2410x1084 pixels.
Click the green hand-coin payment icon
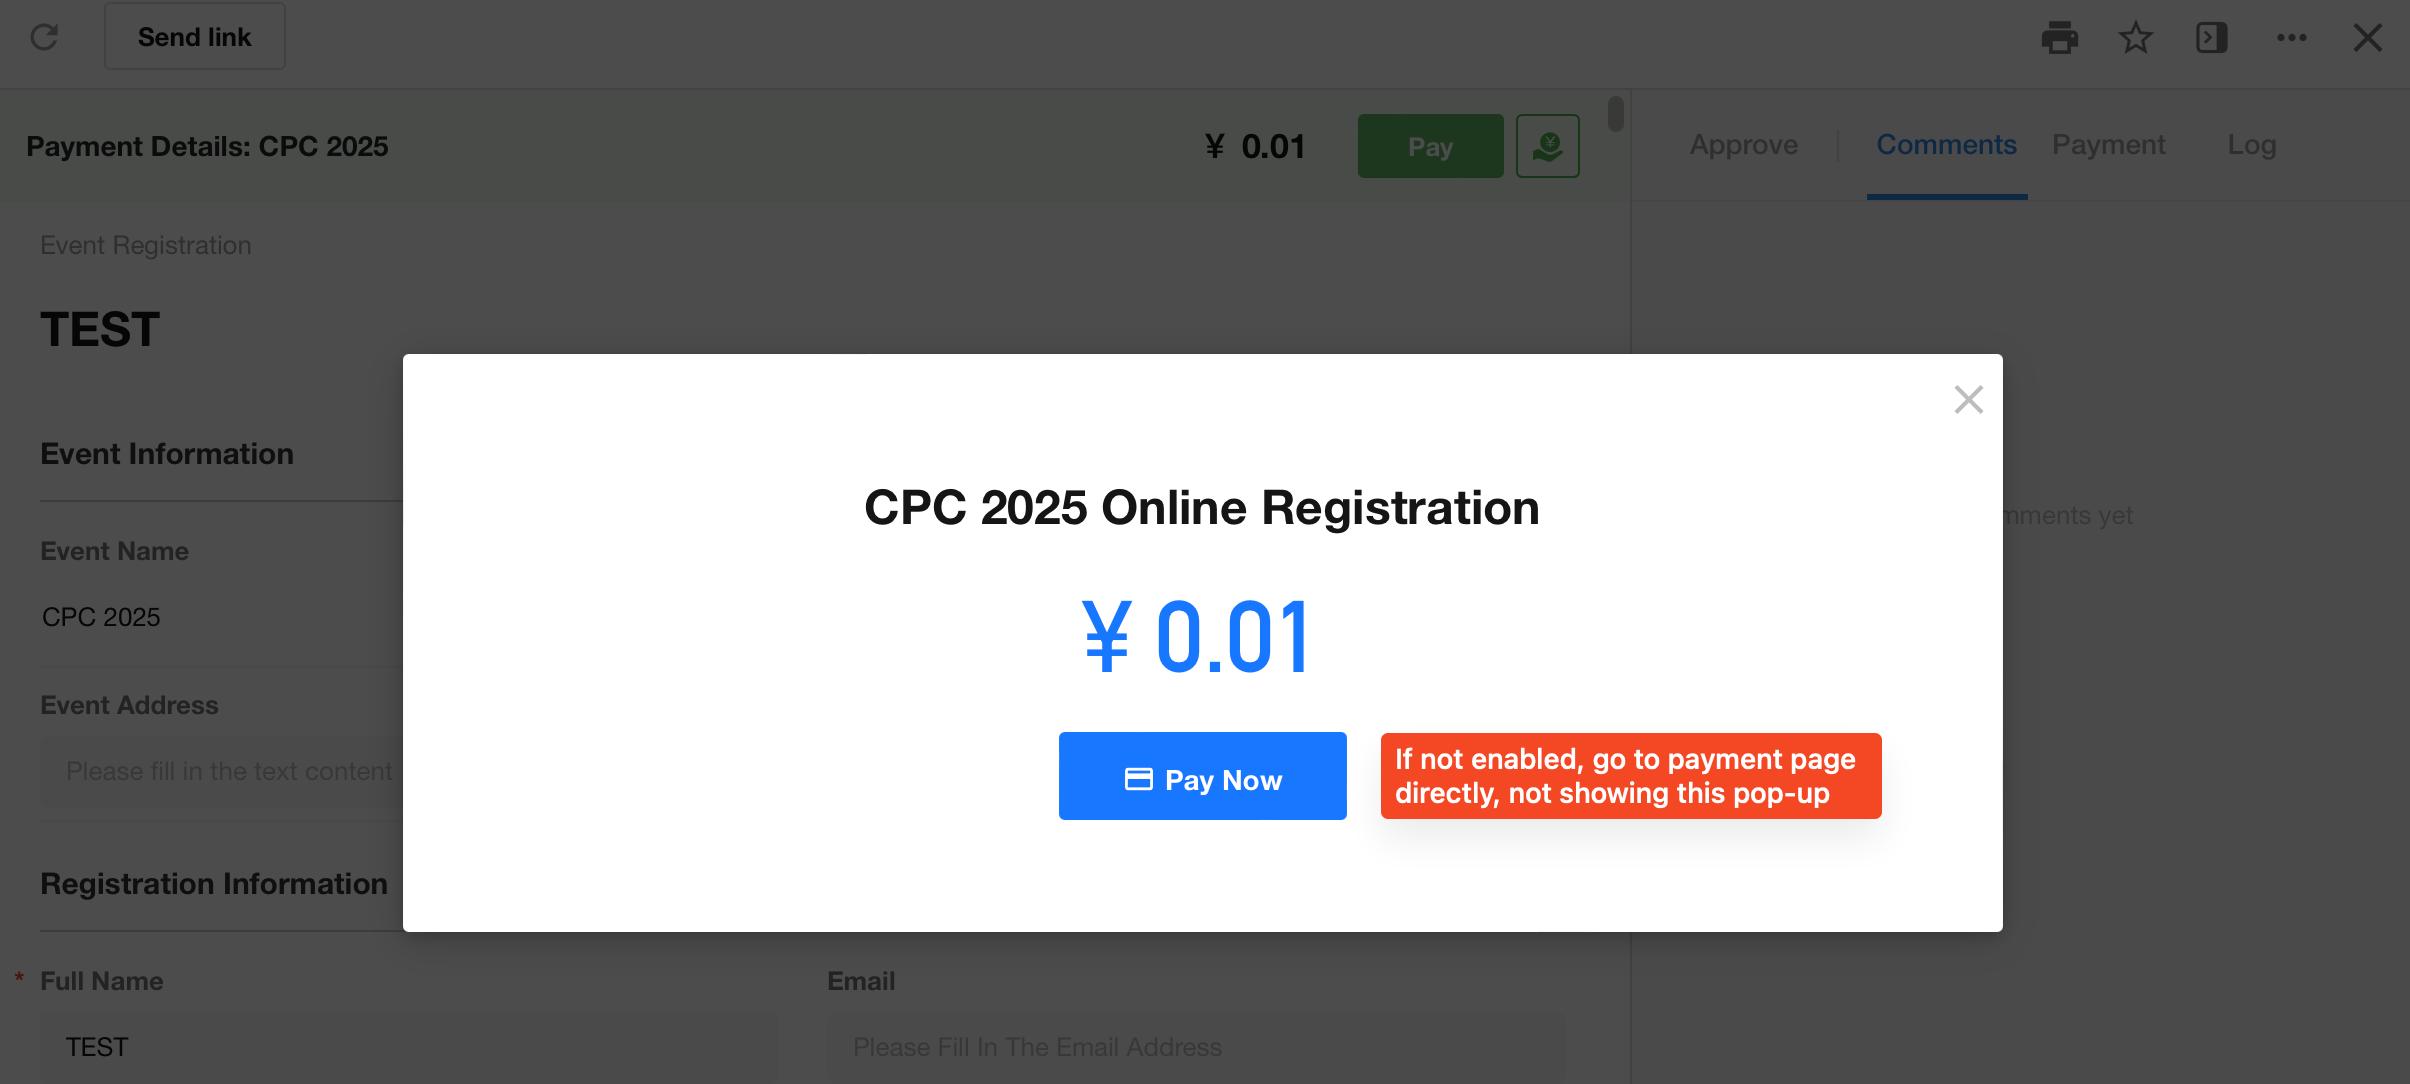pyautogui.click(x=1547, y=146)
